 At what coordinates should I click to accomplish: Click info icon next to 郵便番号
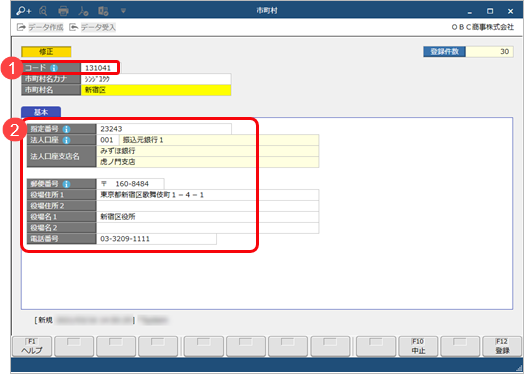tap(67, 184)
